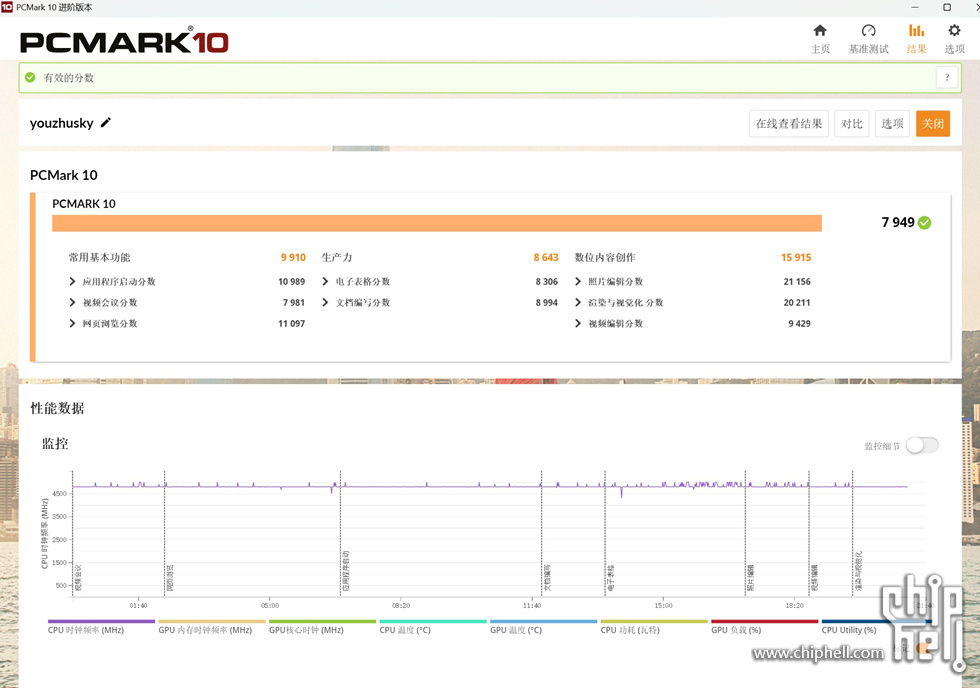This screenshot has width=980, height=688.
Task: Select the CPU Utility (%) legend color
Action: point(875,621)
